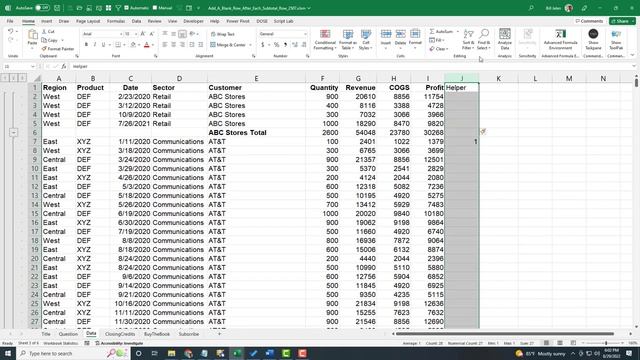Add a new sheet with plus icon
This screenshot has height=360, width=640.
pos(219,334)
